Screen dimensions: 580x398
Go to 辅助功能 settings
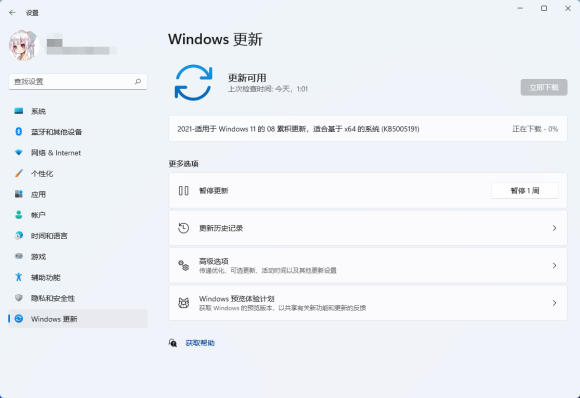click(x=78, y=277)
